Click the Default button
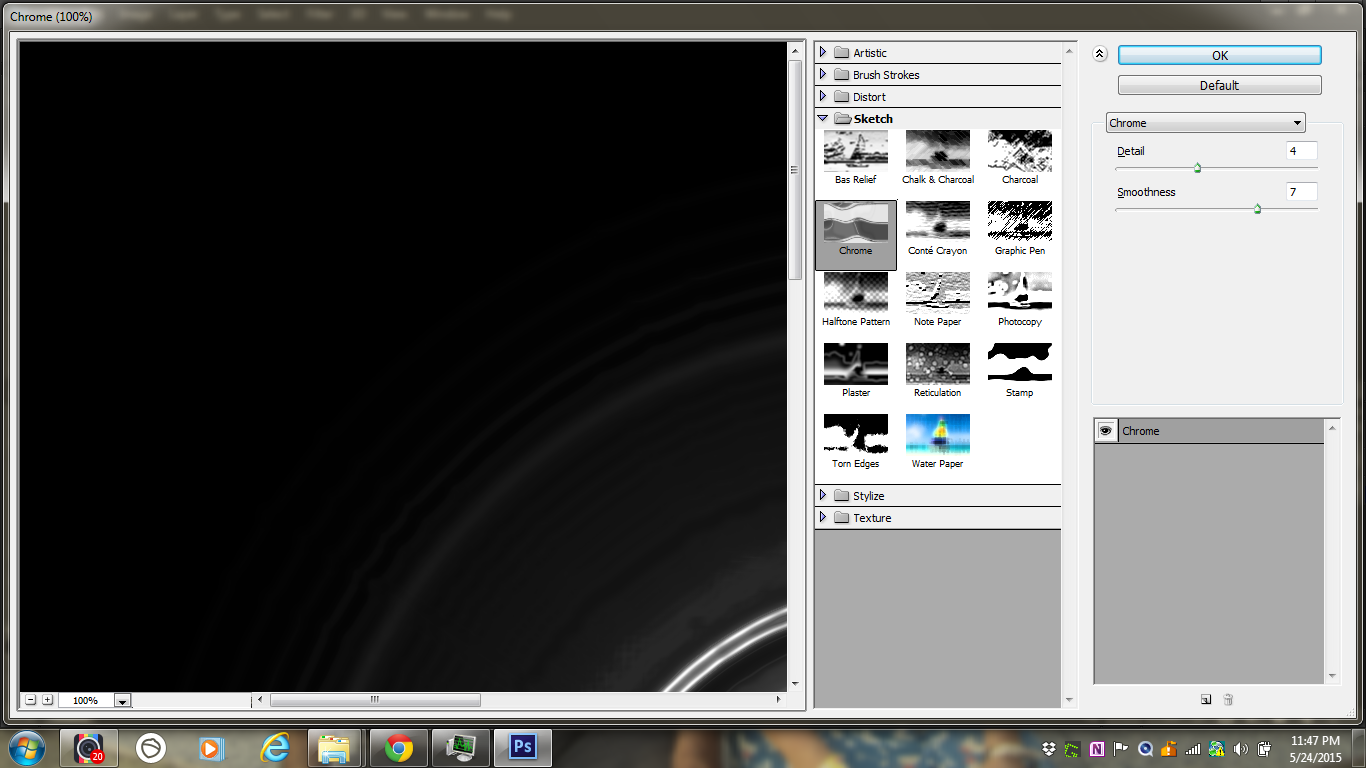1366x768 pixels. [x=1219, y=86]
